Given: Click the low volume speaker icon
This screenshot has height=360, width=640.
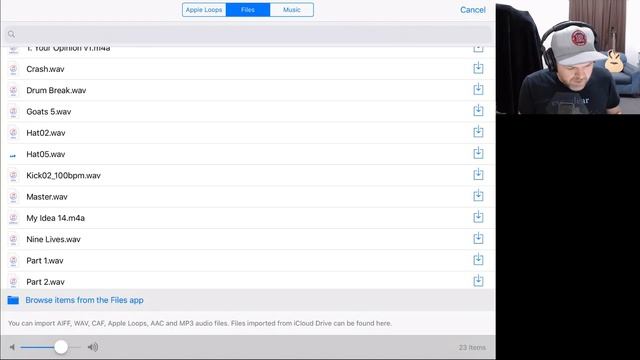Looking at the screenshot, I should click(12, 347).
